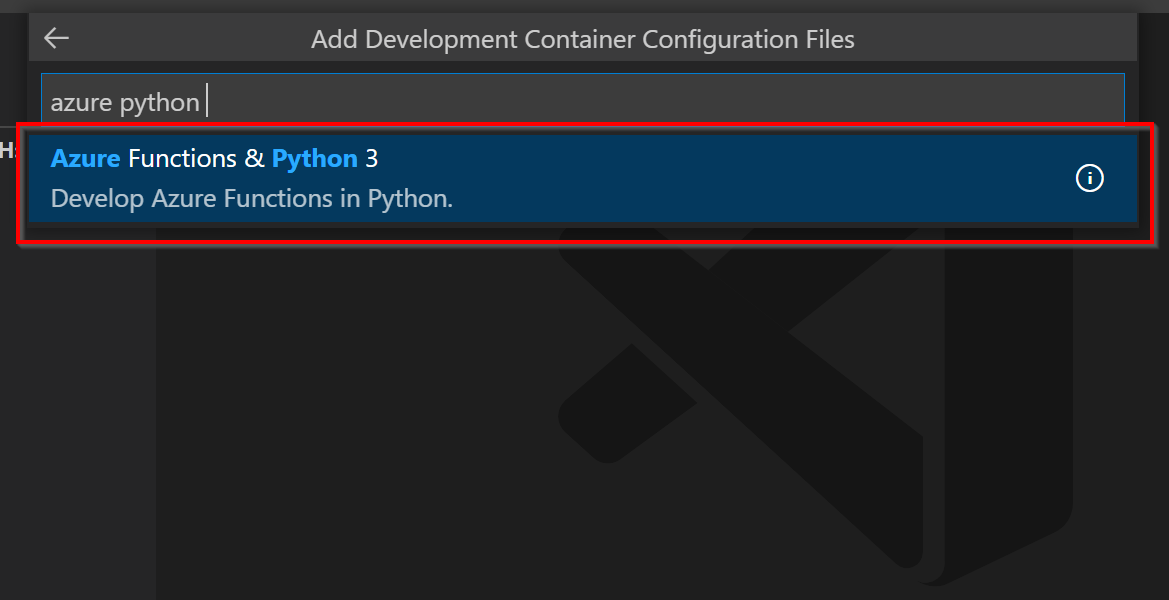Open info for Azure Functions & Python 3

[x=1089, y=178]
